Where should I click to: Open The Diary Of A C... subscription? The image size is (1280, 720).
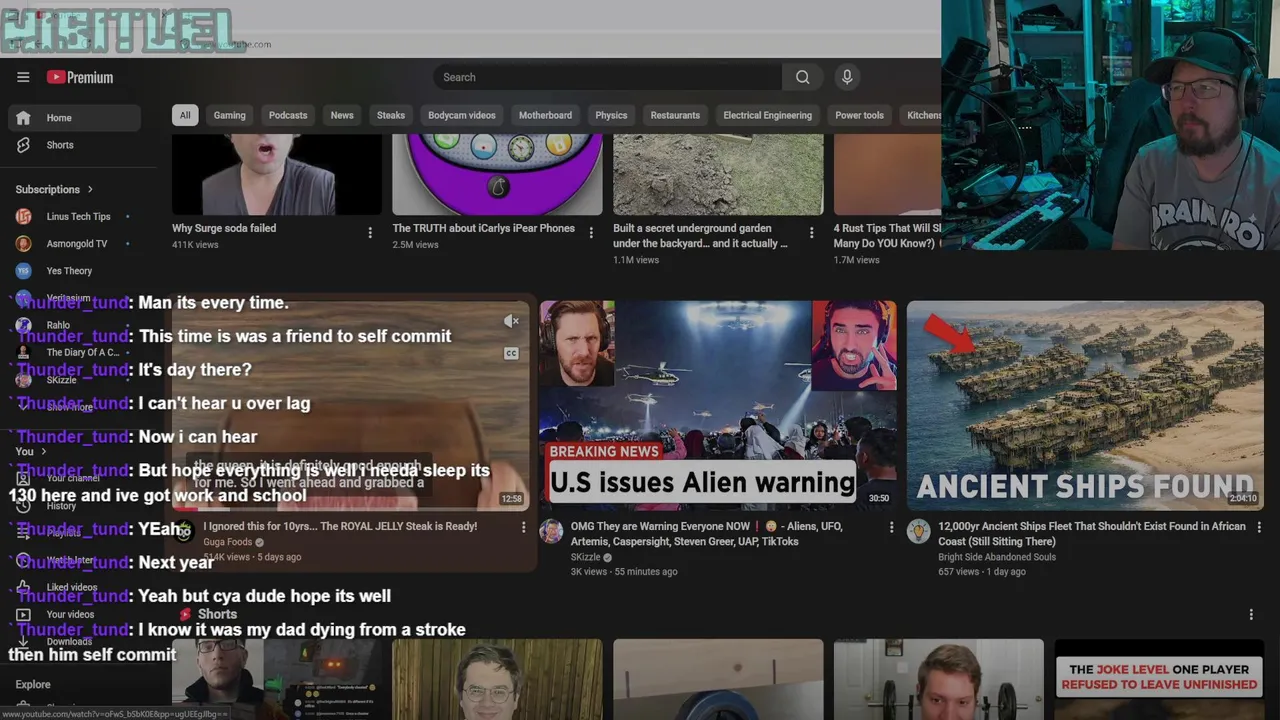[74, 352]
